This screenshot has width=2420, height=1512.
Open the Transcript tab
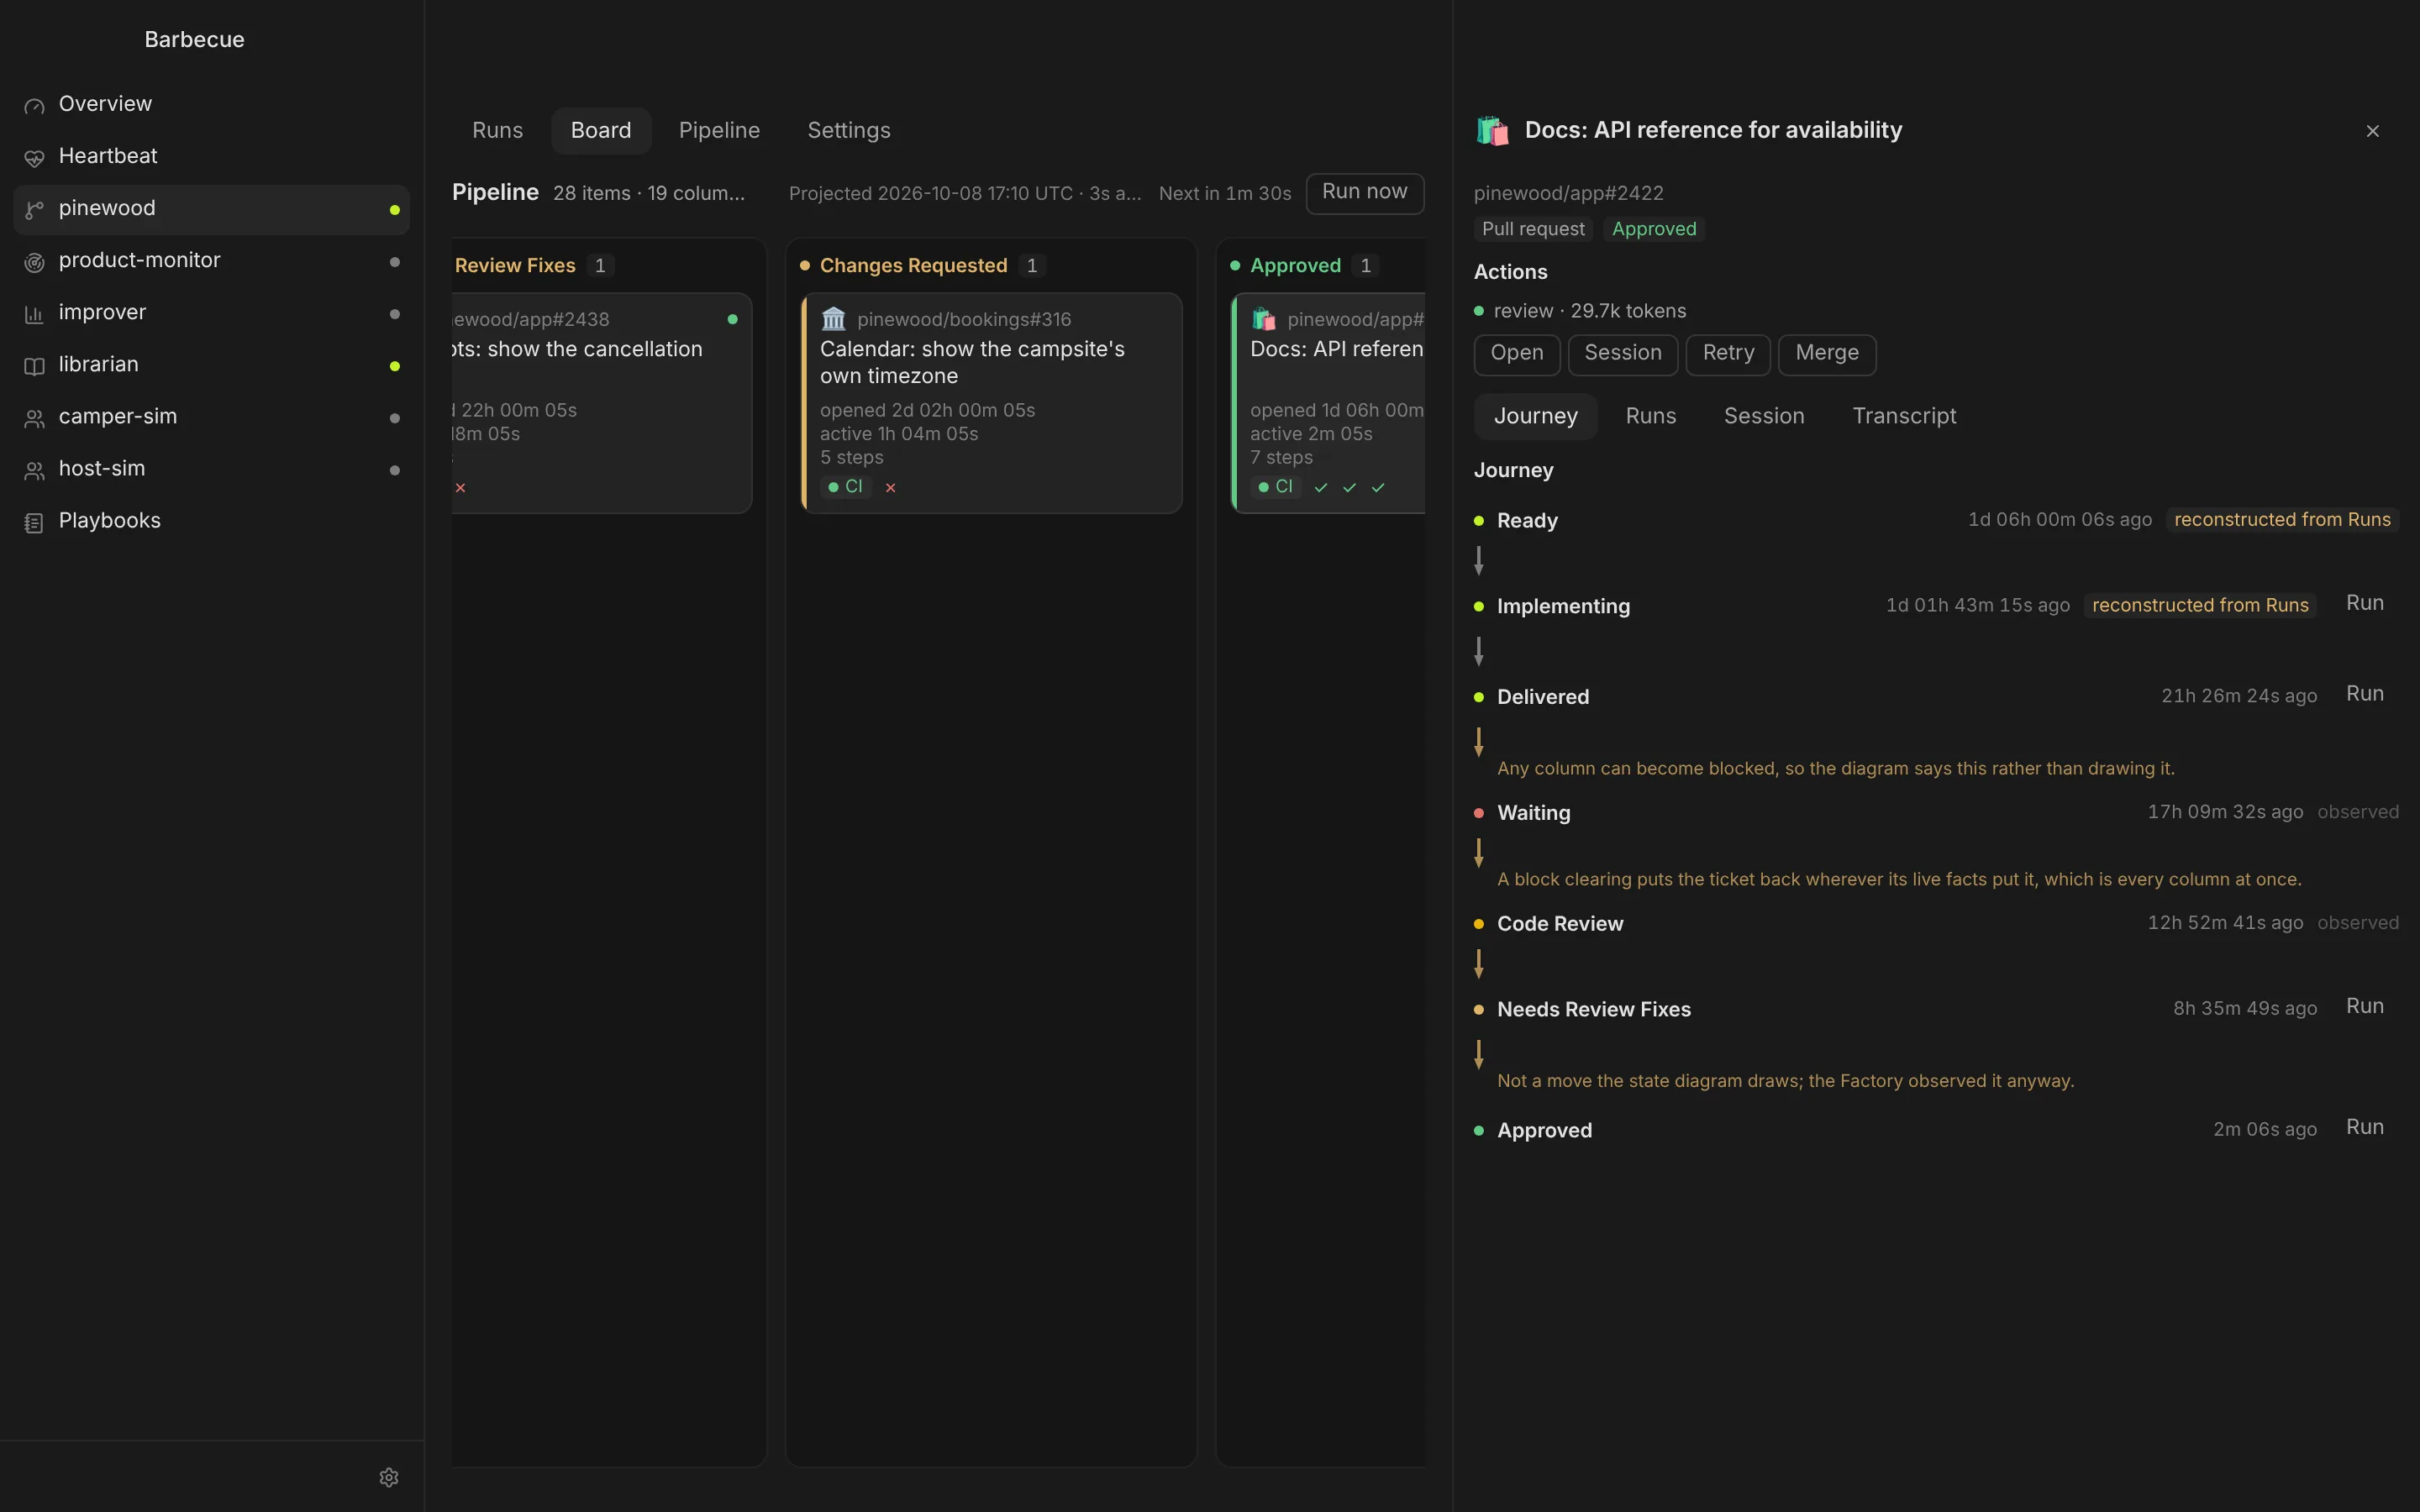coord(1904,417)
